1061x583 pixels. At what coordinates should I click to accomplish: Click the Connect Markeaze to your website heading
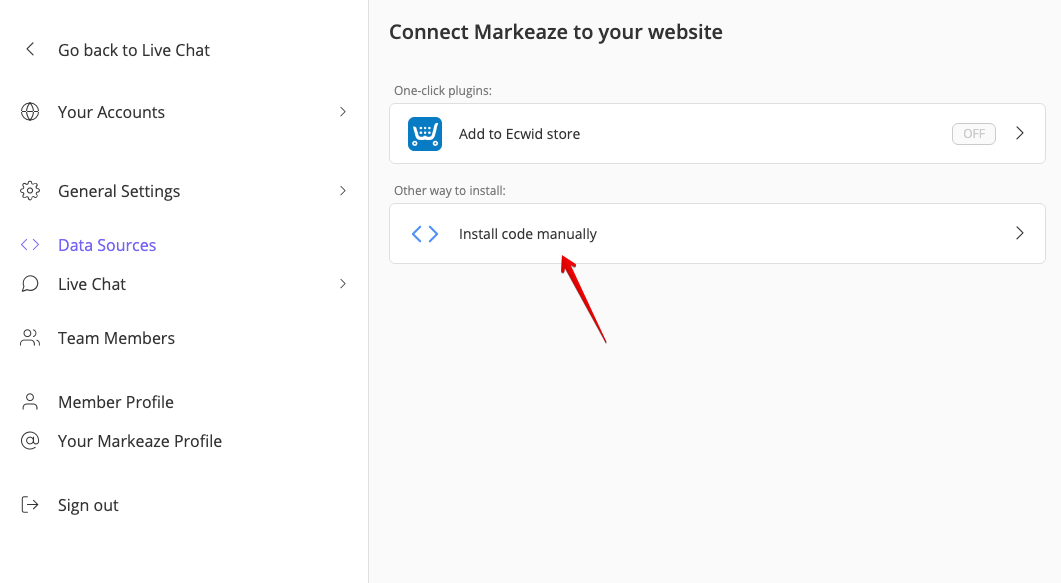pyautogui.click(x=556, y=32)
